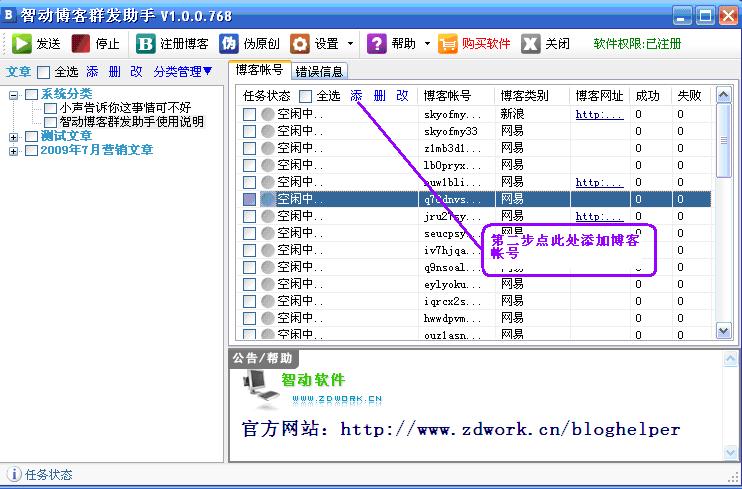Check 全选 box in article panel
The height and width of the screenshot is (489, 742).
(x=43, y=72)
